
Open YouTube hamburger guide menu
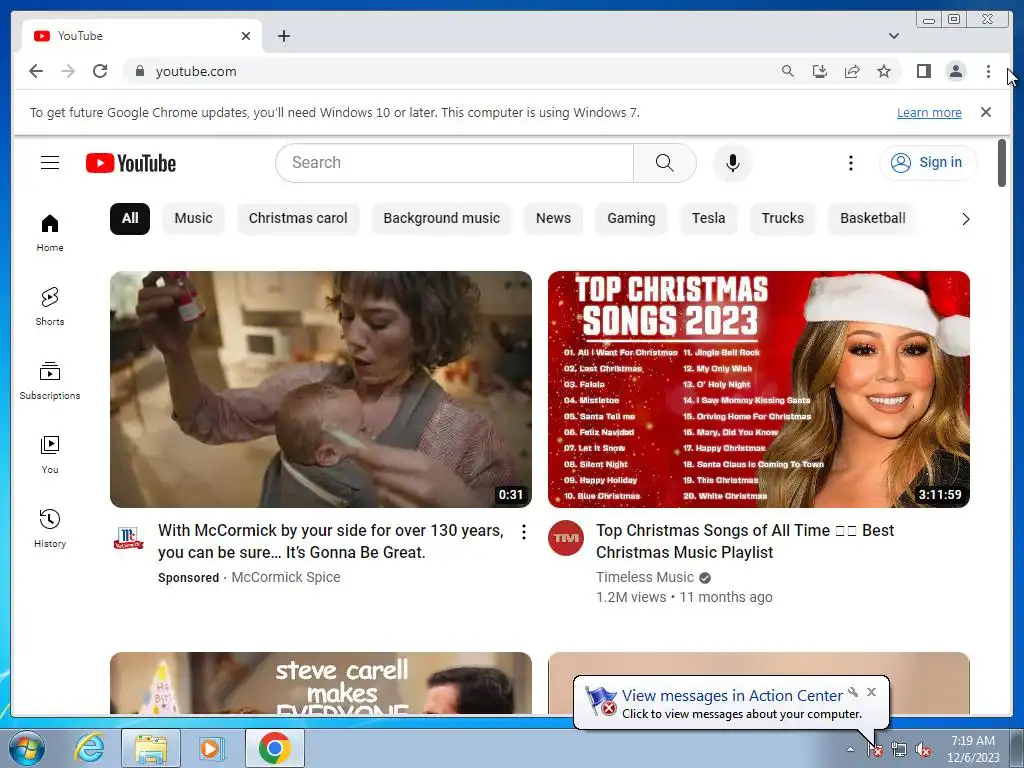tap(50, 163)
